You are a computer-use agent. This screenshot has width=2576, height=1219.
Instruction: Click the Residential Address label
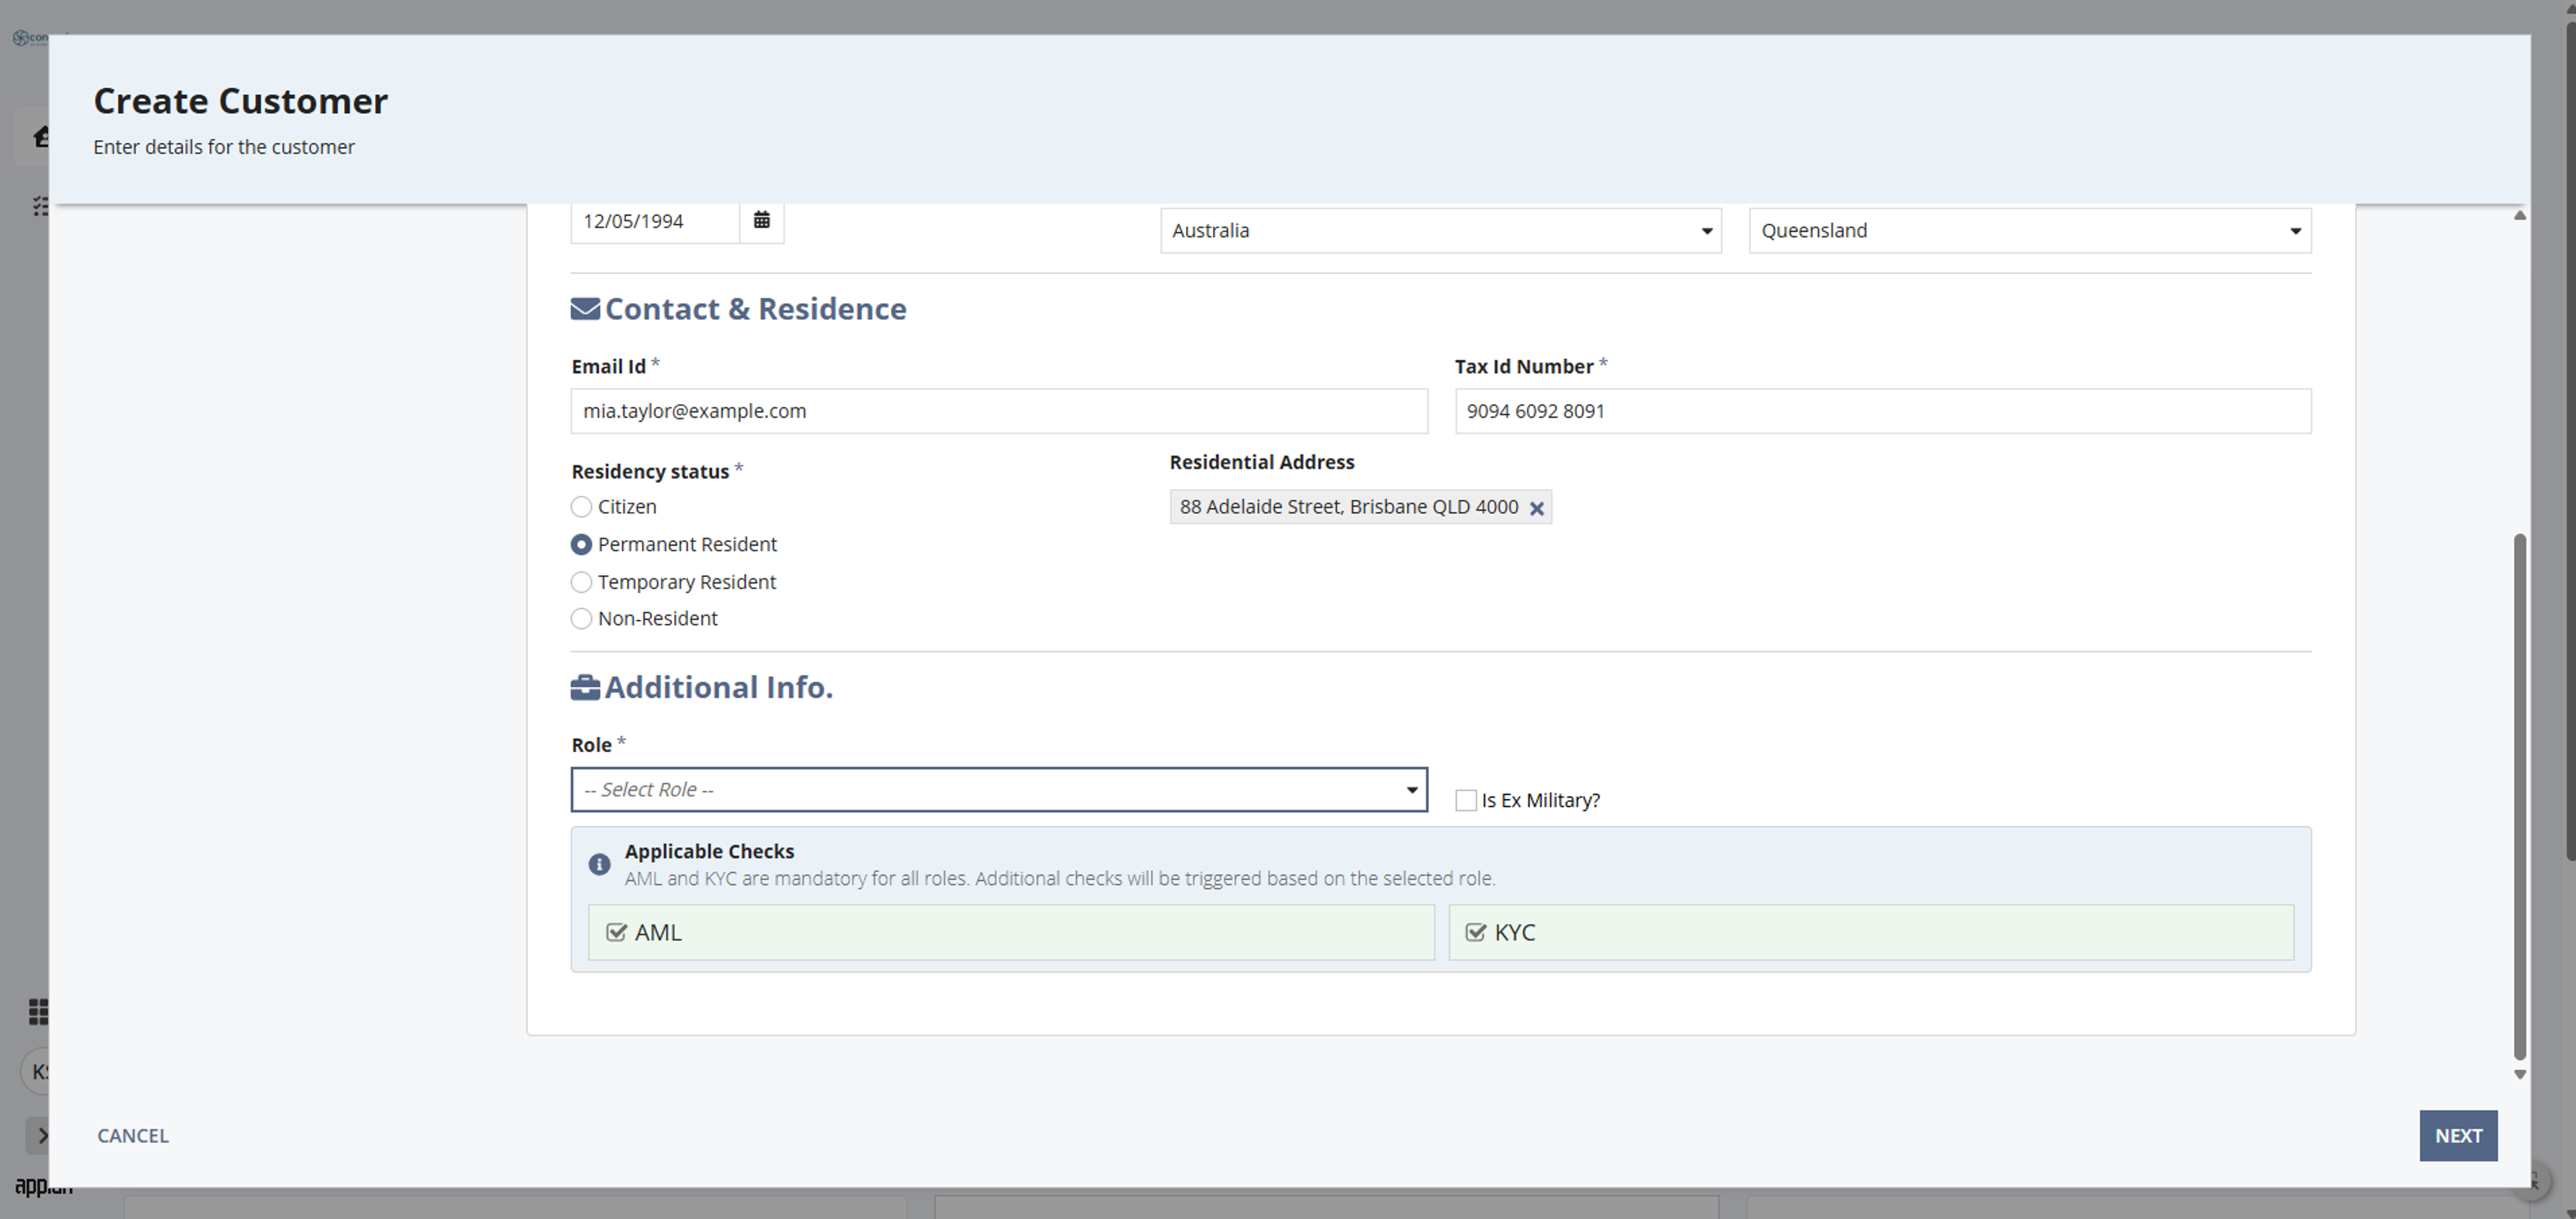coord(1262,462)
